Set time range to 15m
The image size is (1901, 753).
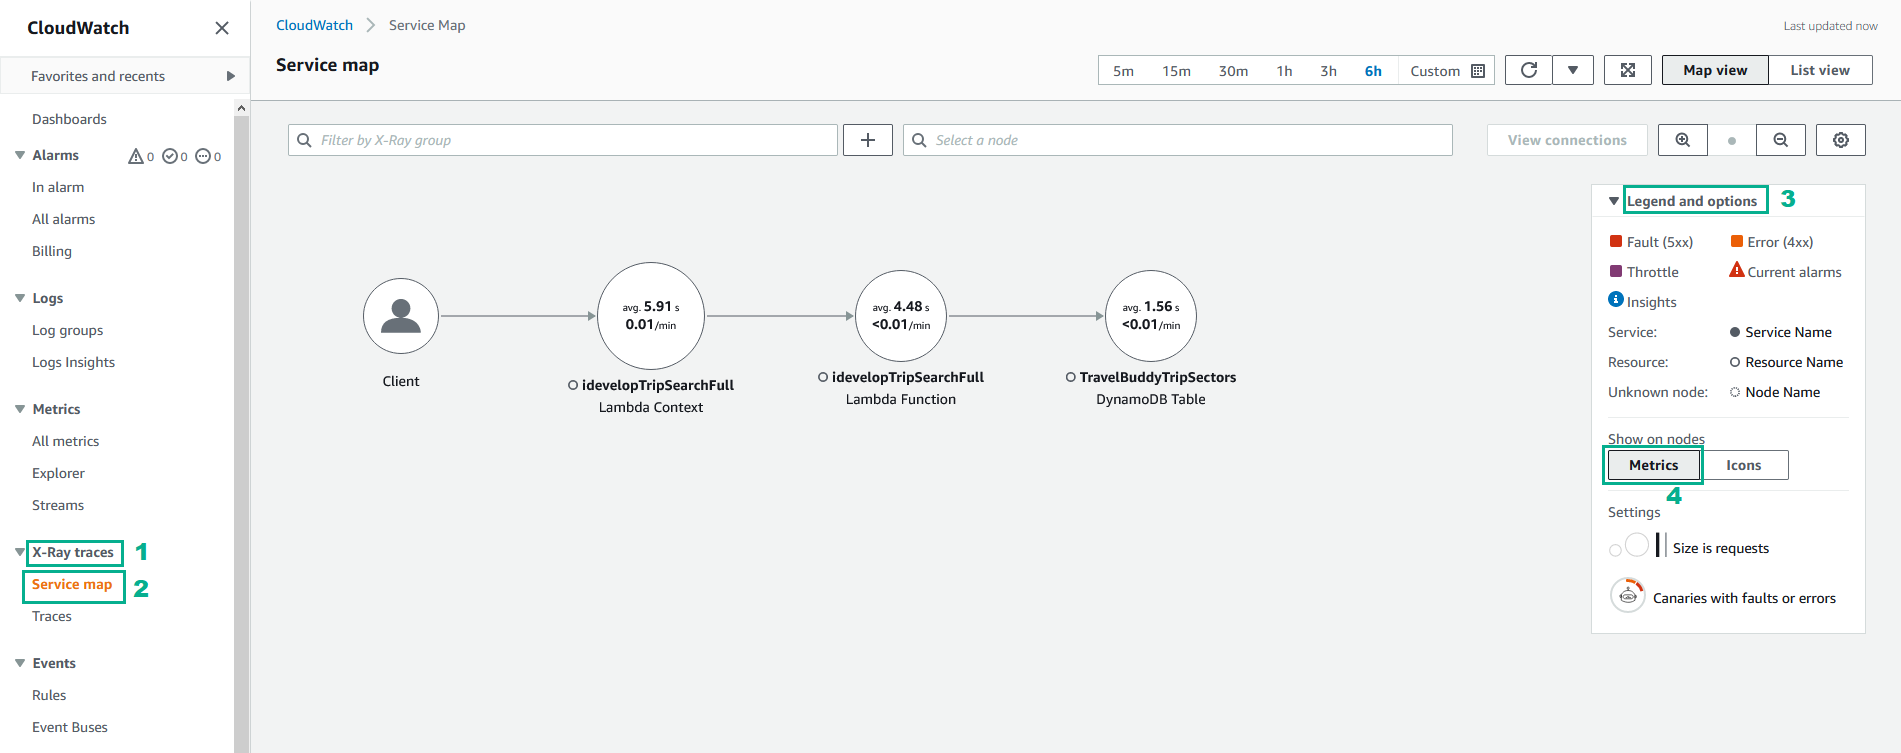coord(1176,71)
